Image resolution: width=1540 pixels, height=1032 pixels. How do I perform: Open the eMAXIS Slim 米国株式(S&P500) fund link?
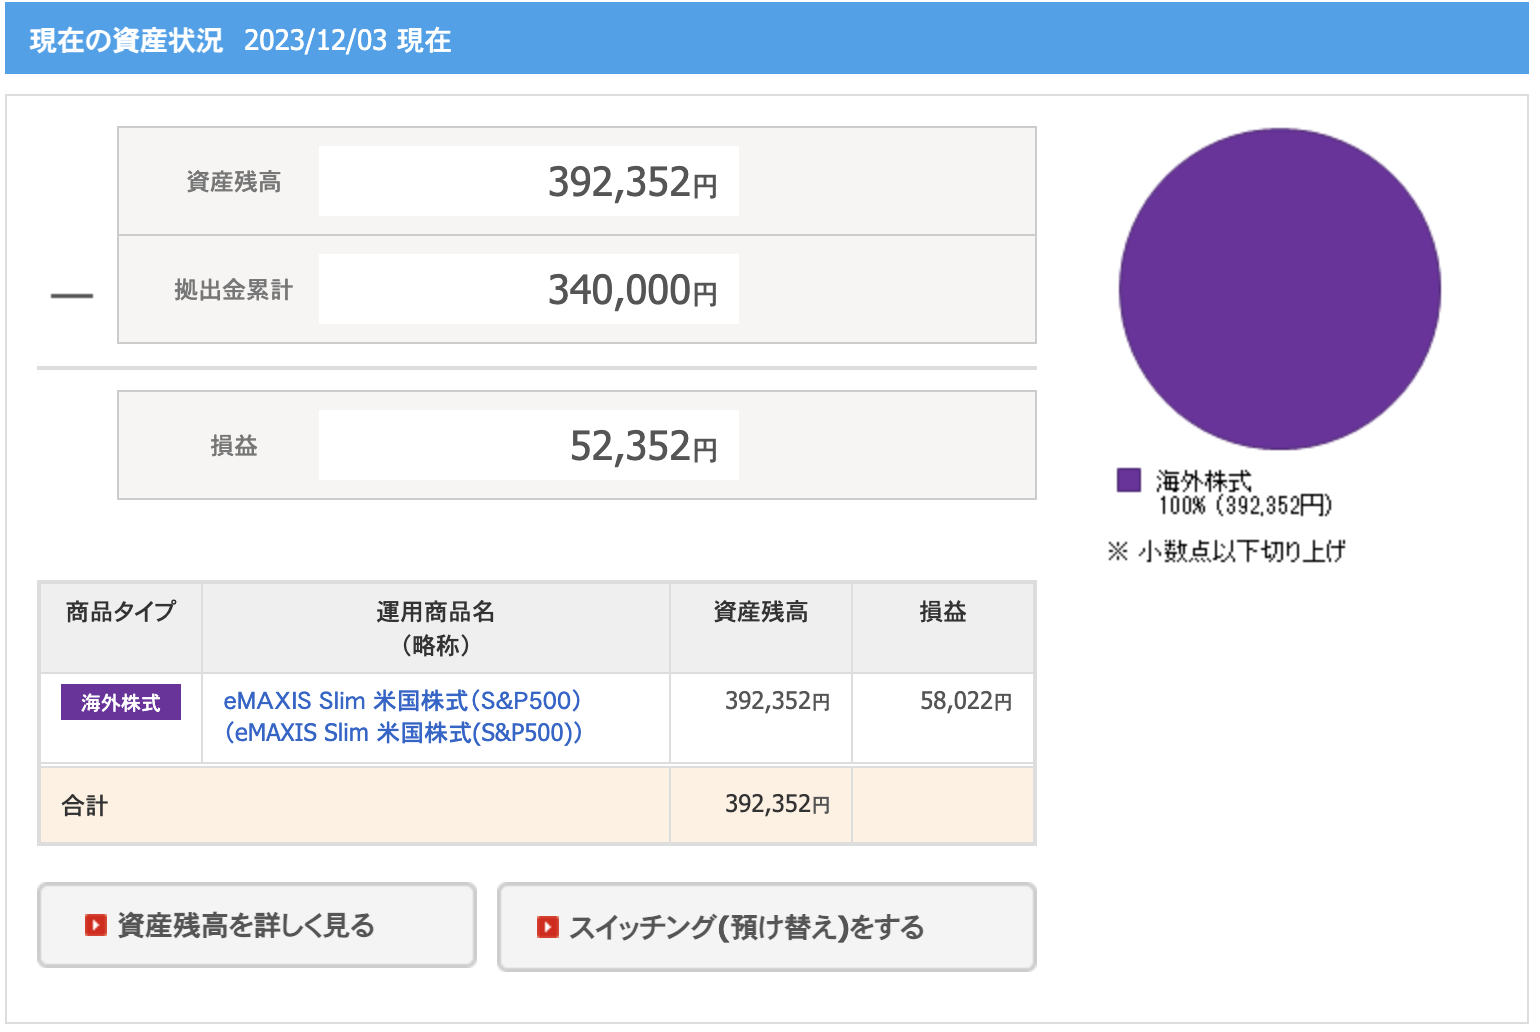tap(402, 700)
